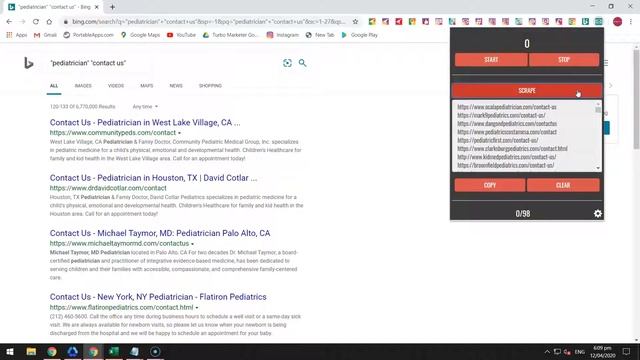640x360 pixels.
Task: Click the START button in scraper popup
Action: [491, 60]
